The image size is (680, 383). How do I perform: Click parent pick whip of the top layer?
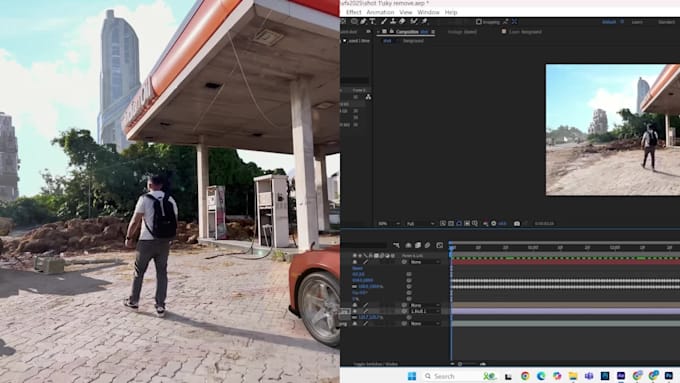pyautogui.click(x=404, y=262)
